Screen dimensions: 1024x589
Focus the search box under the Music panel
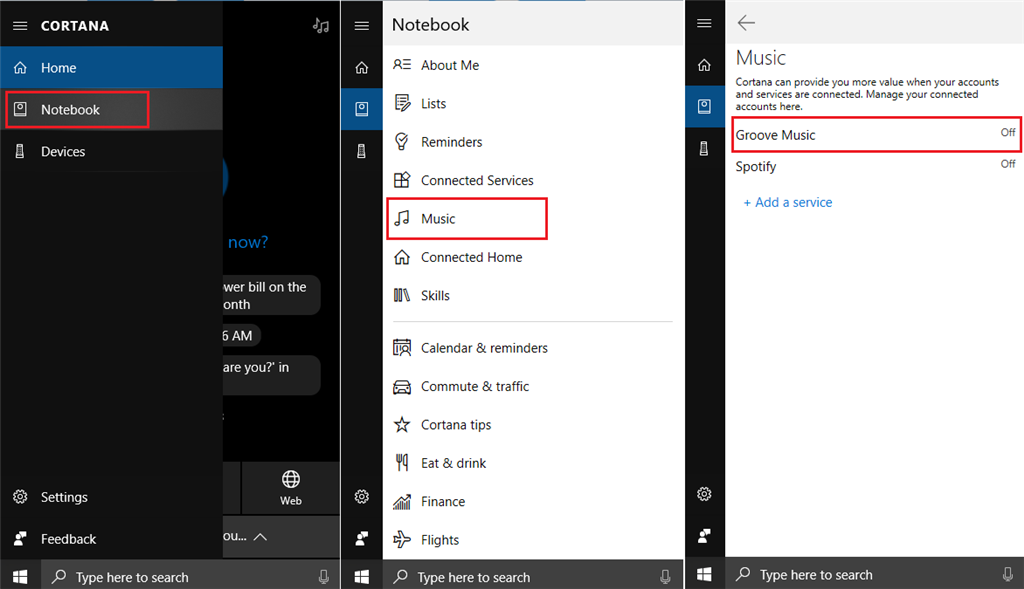[874, 574]
